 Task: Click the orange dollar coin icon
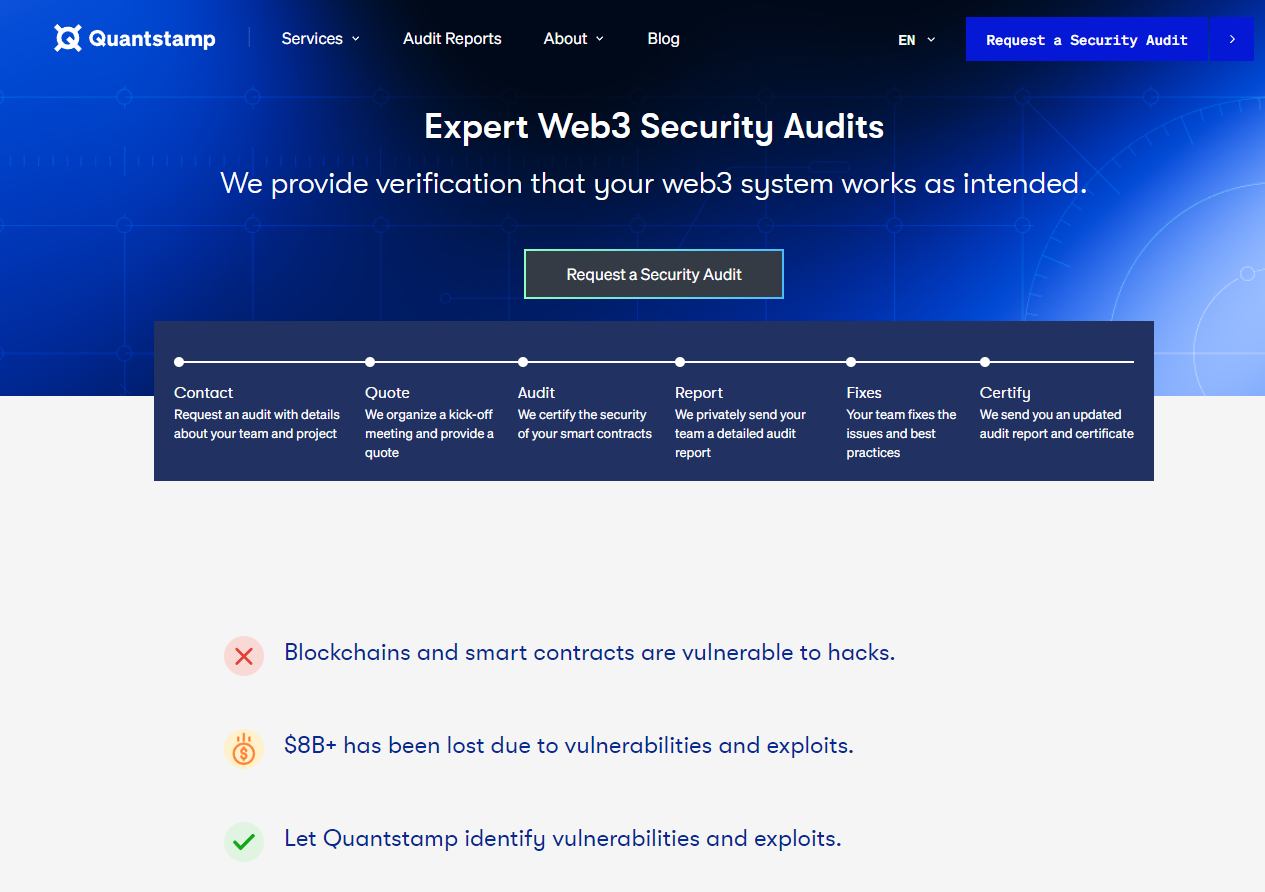pos(243,749)
